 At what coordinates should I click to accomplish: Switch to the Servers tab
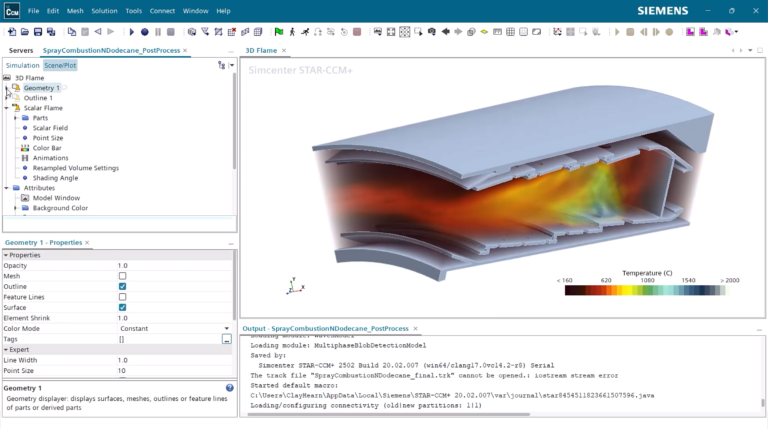21,50
